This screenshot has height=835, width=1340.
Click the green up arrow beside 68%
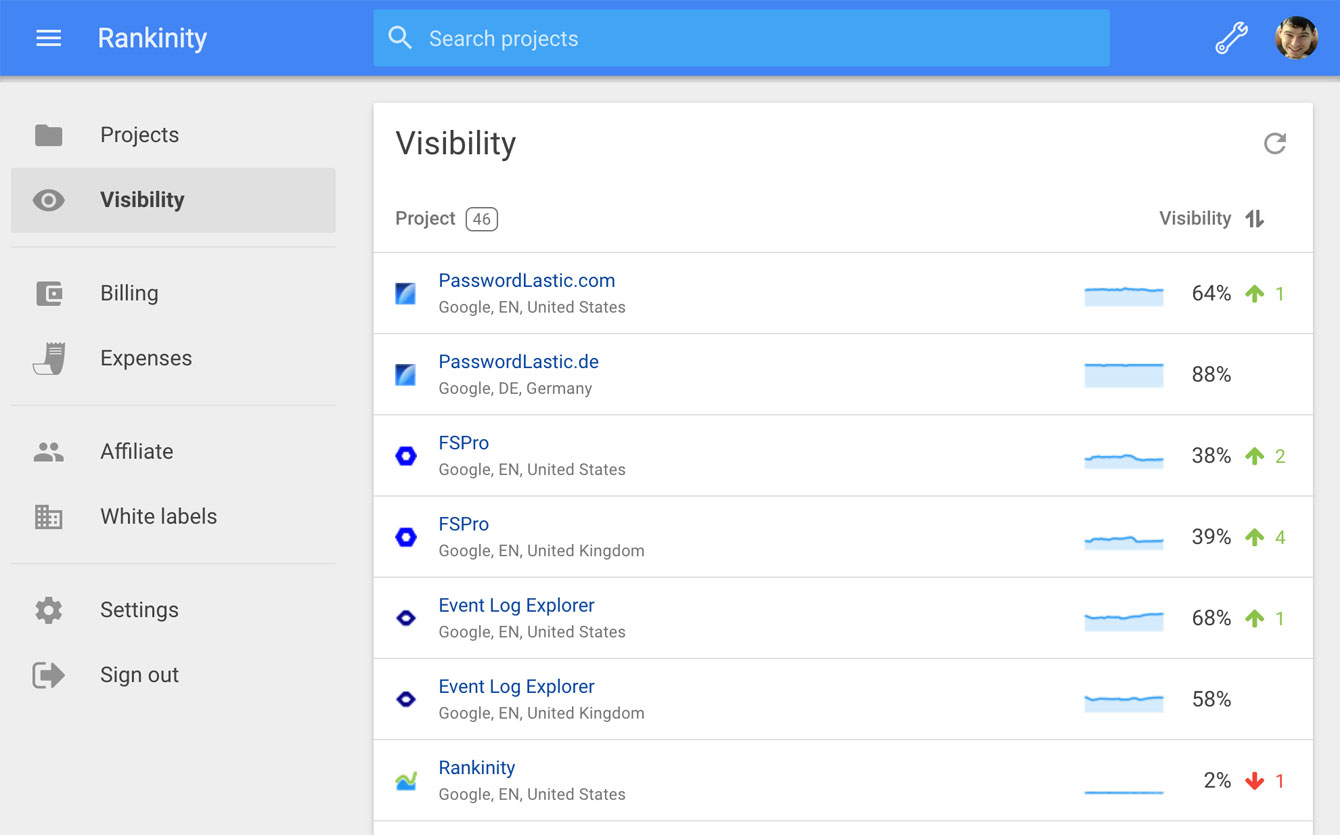(x=1254, y=618)
